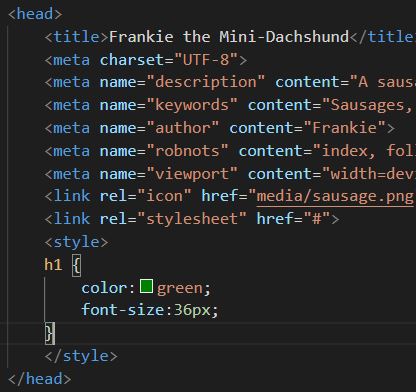Click the rel value "icon"
Image resolution: width=416 pixels, height=392 pixels.
pyautogui.click(x=164, y=196)
